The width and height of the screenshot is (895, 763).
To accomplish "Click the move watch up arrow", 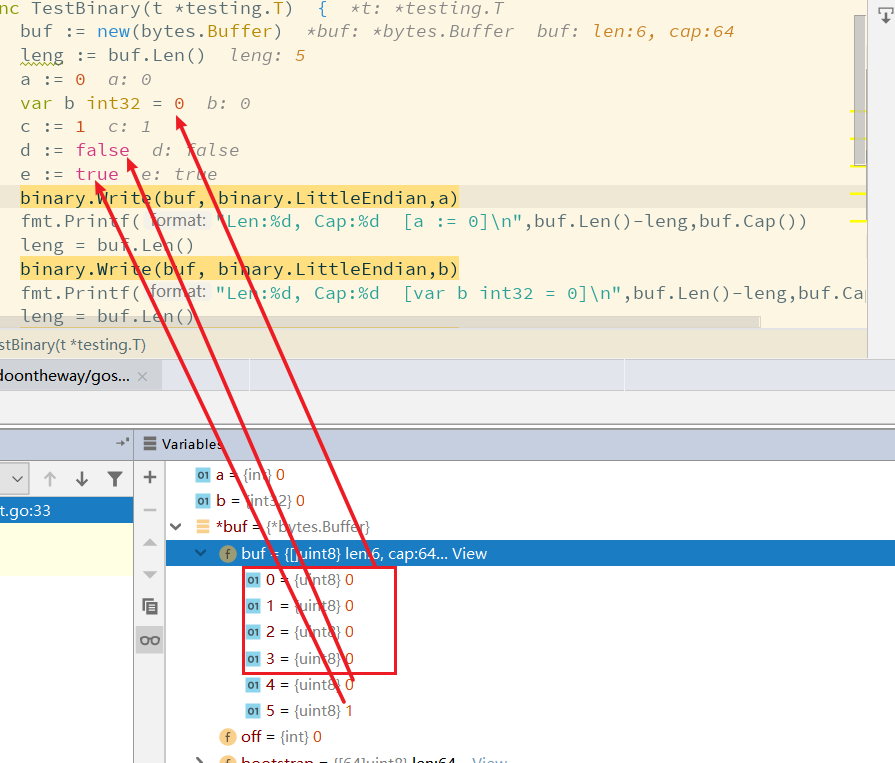I will tap(150, 542).
